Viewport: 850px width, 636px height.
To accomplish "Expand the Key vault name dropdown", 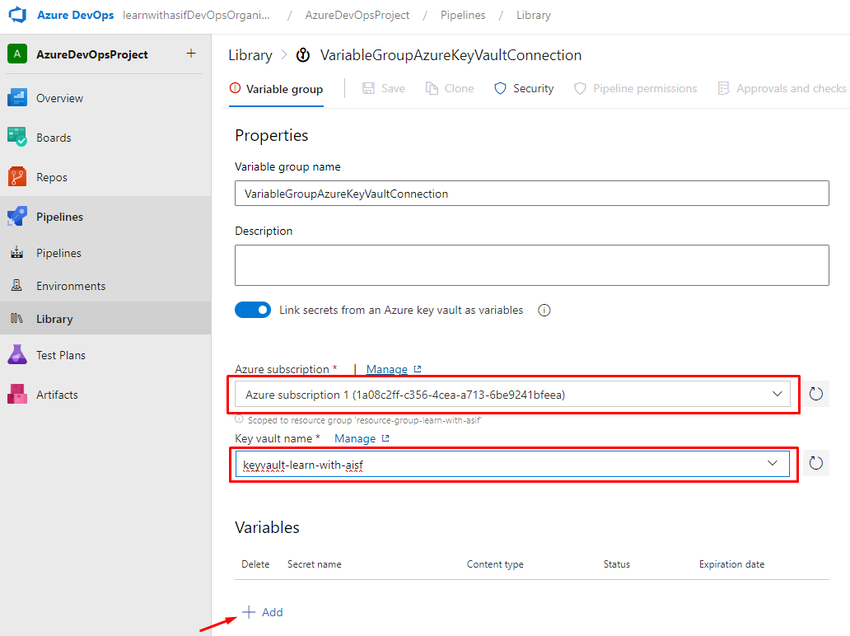I will point(771,463).
